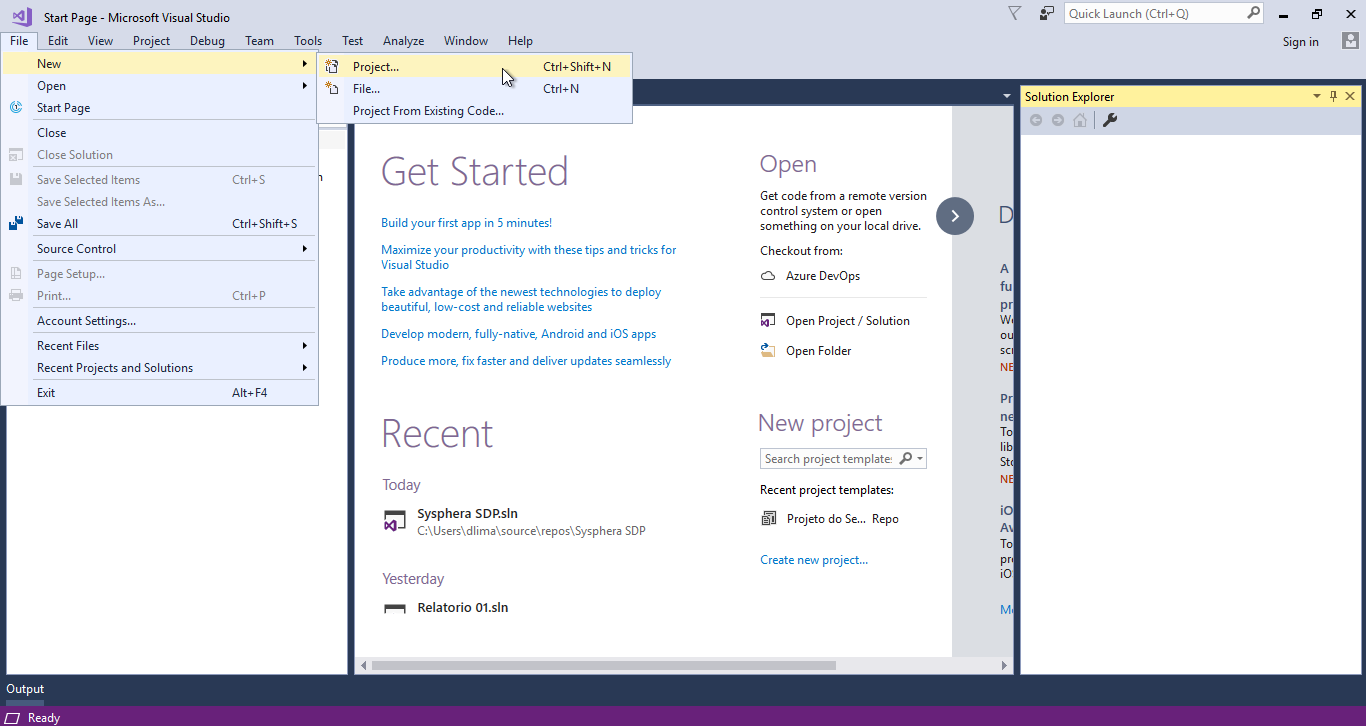
Task: Close the Solution Explorer panel
Action: 1350,96
